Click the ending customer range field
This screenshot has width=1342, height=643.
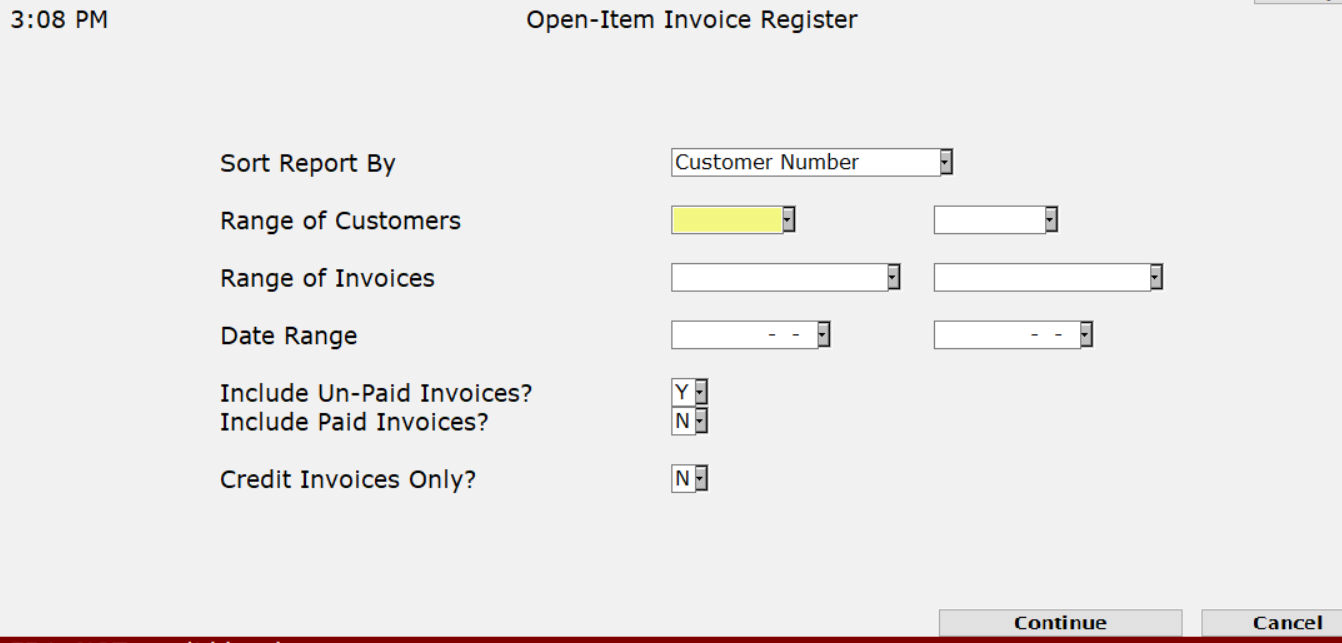988,220
